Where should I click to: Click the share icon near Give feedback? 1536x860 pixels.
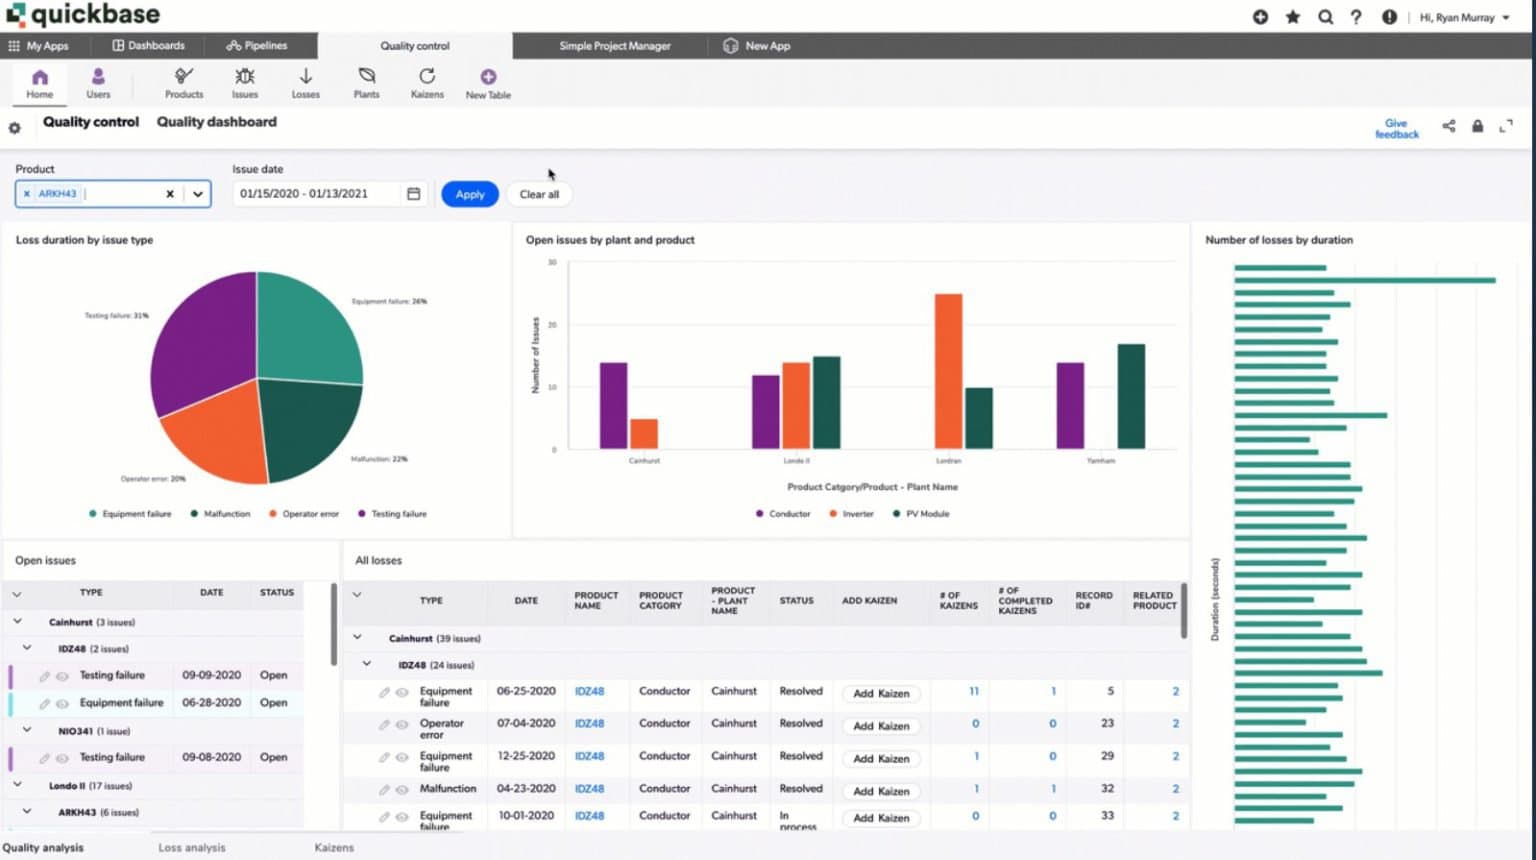1448,126
